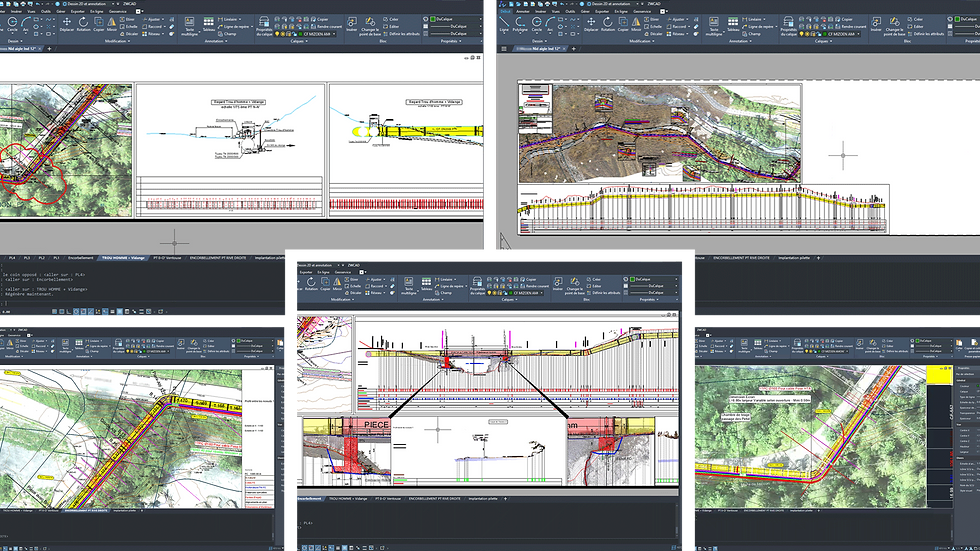Open Geoservice ribbon tab in top-right window

click(642, 11)
